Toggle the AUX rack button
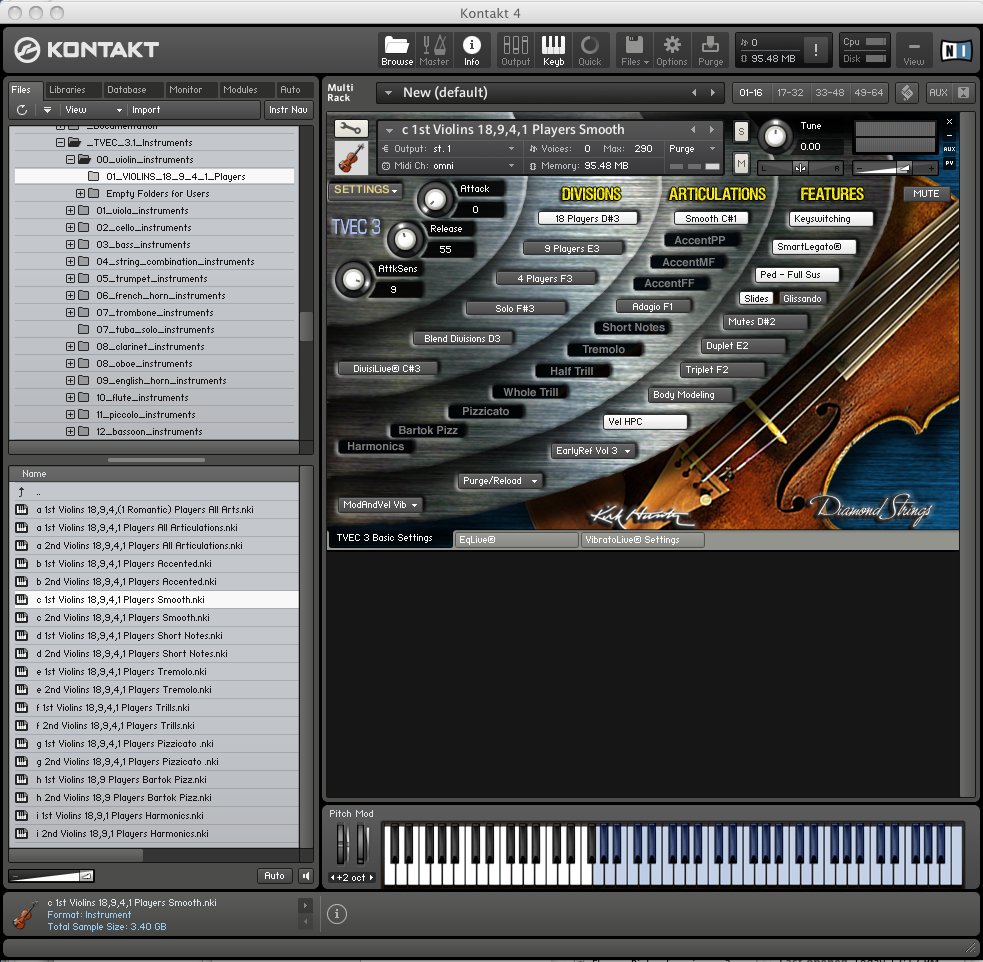The width and height of the screenshot is (983, 962). (x=938, y=93)
